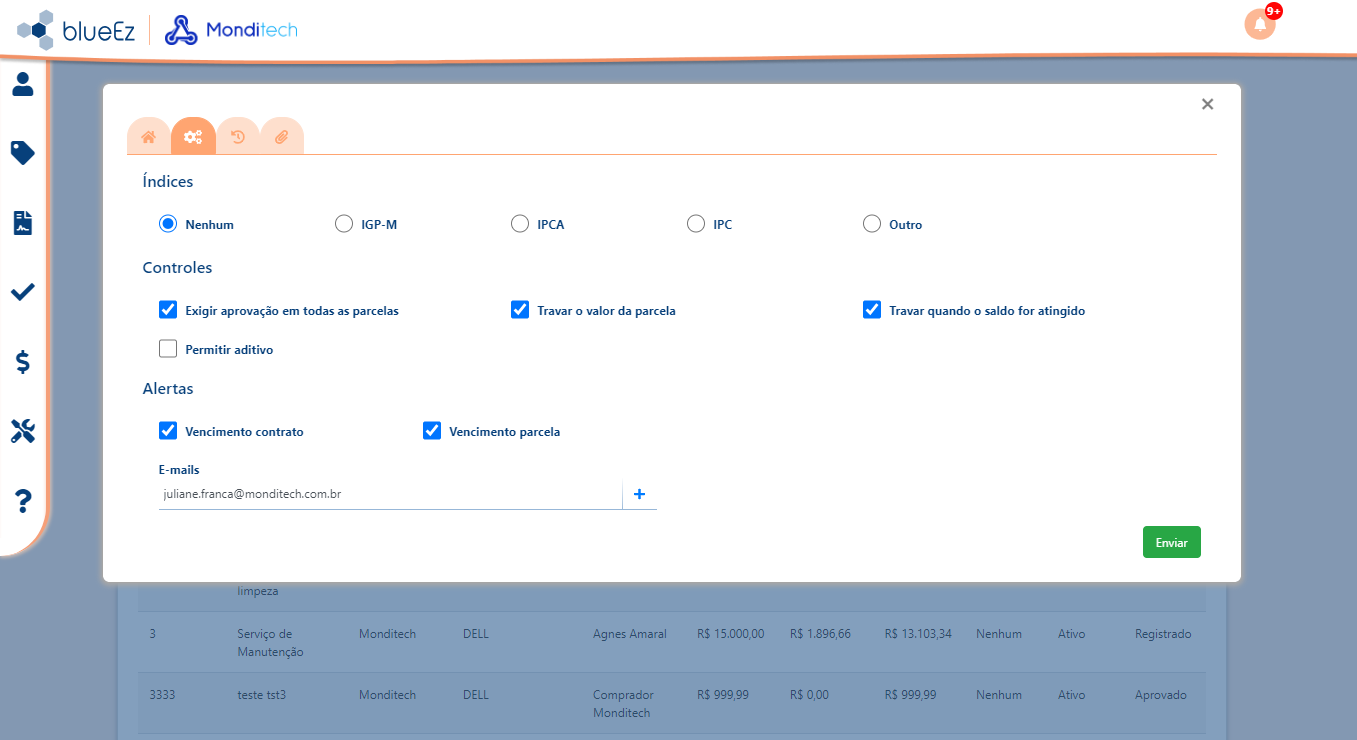The width and height of the screenshot is (1357, 740).
Task: Enable the Permitir aditivo checkbox
Action: point(168,349)
